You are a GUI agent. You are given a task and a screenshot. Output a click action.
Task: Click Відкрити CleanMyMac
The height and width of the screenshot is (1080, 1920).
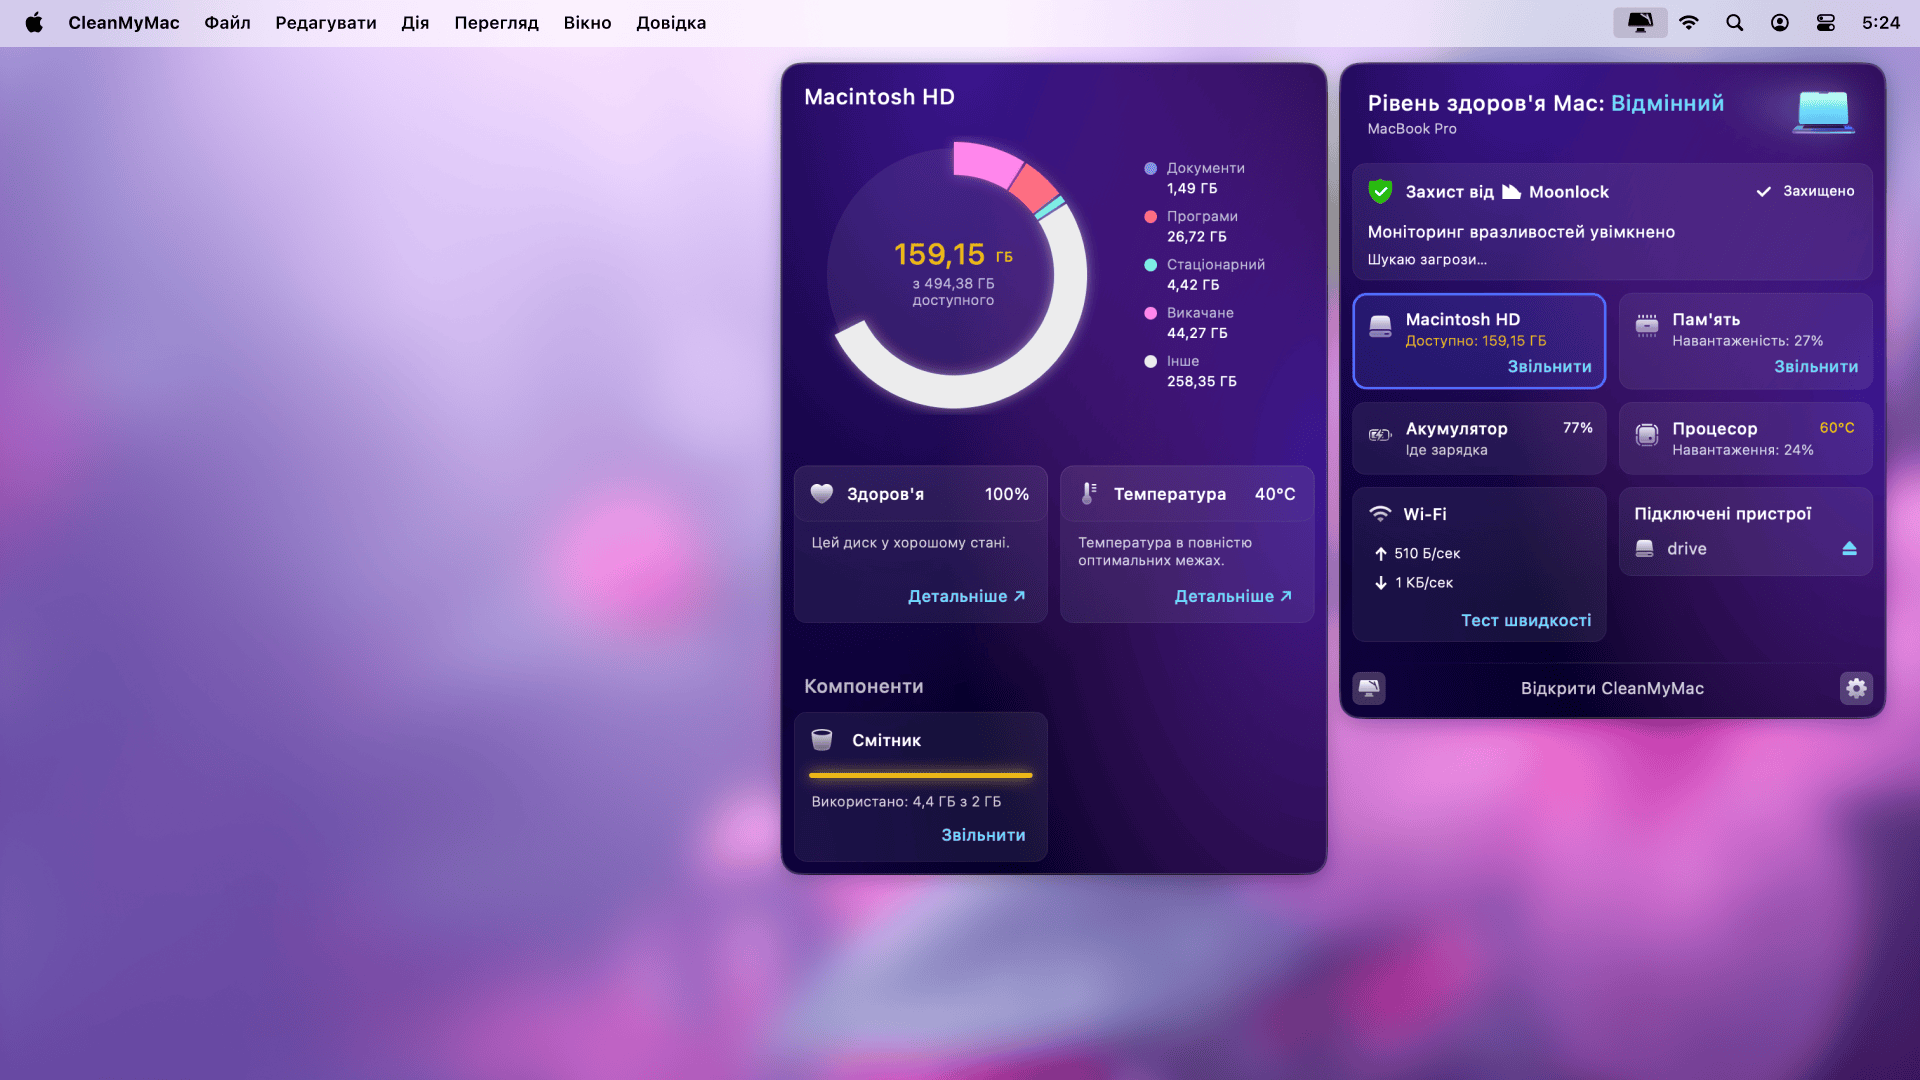pyautogui.click(x=1612, y=688)
